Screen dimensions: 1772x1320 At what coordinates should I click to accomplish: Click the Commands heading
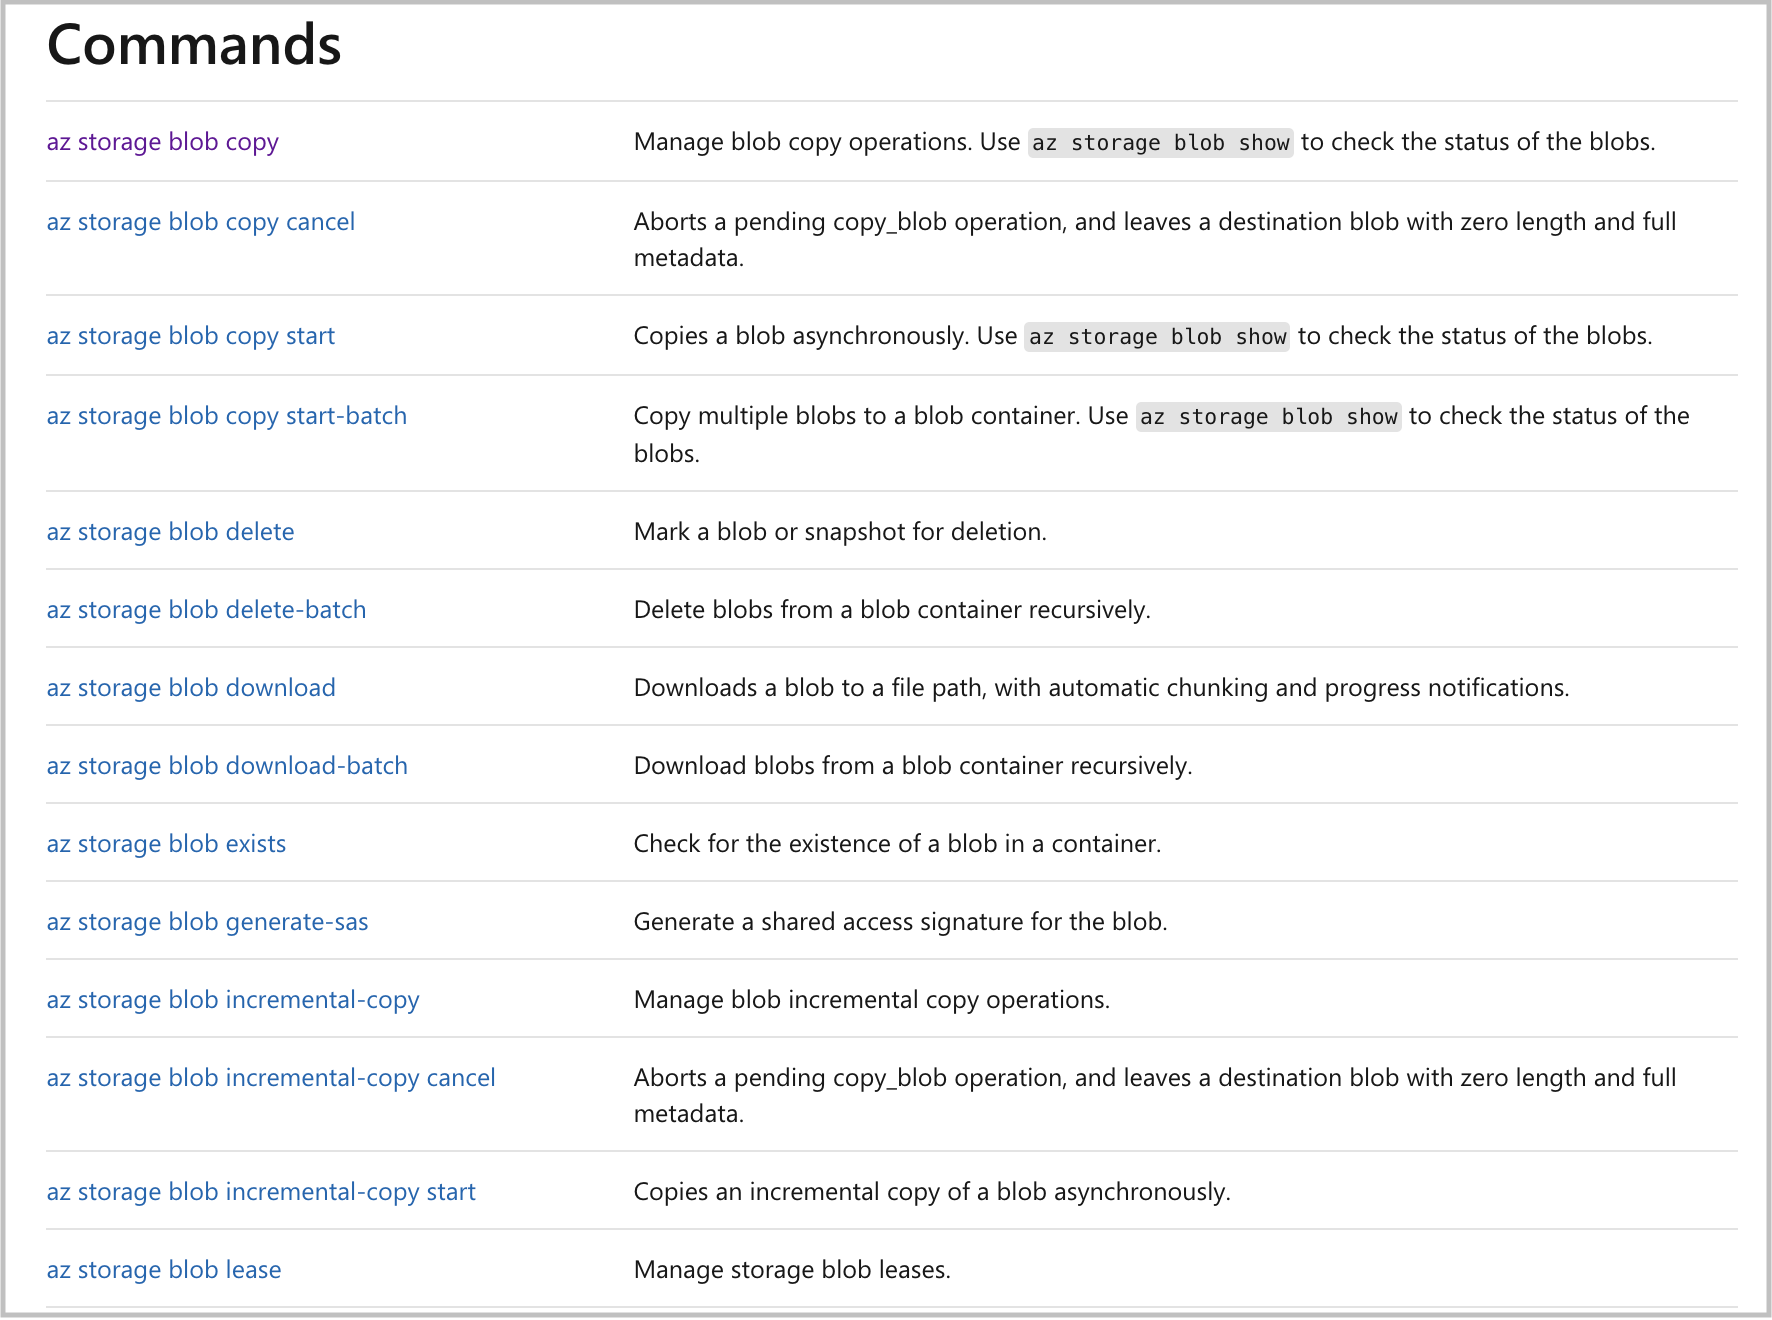(194, 45)
